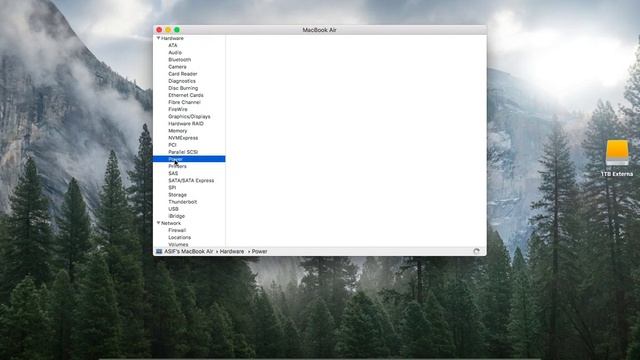
Task: Open the Bluetooth hardware entry
Action: (180, 60)
